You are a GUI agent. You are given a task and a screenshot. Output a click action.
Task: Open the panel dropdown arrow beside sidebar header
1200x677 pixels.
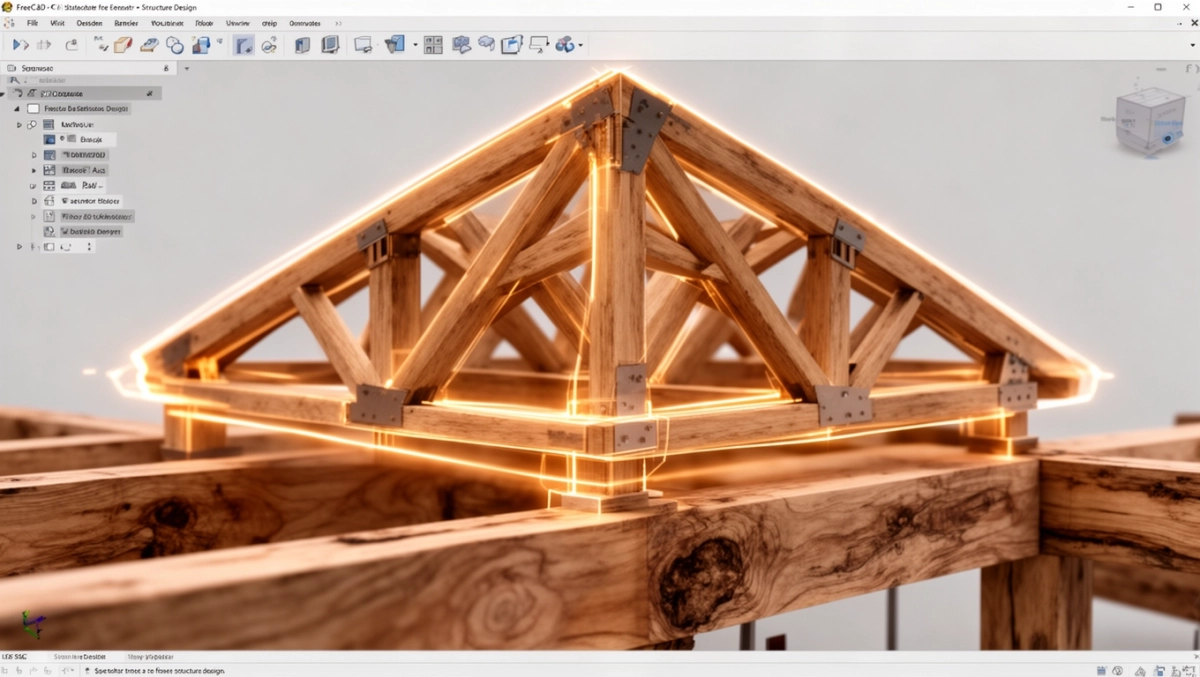186,68
